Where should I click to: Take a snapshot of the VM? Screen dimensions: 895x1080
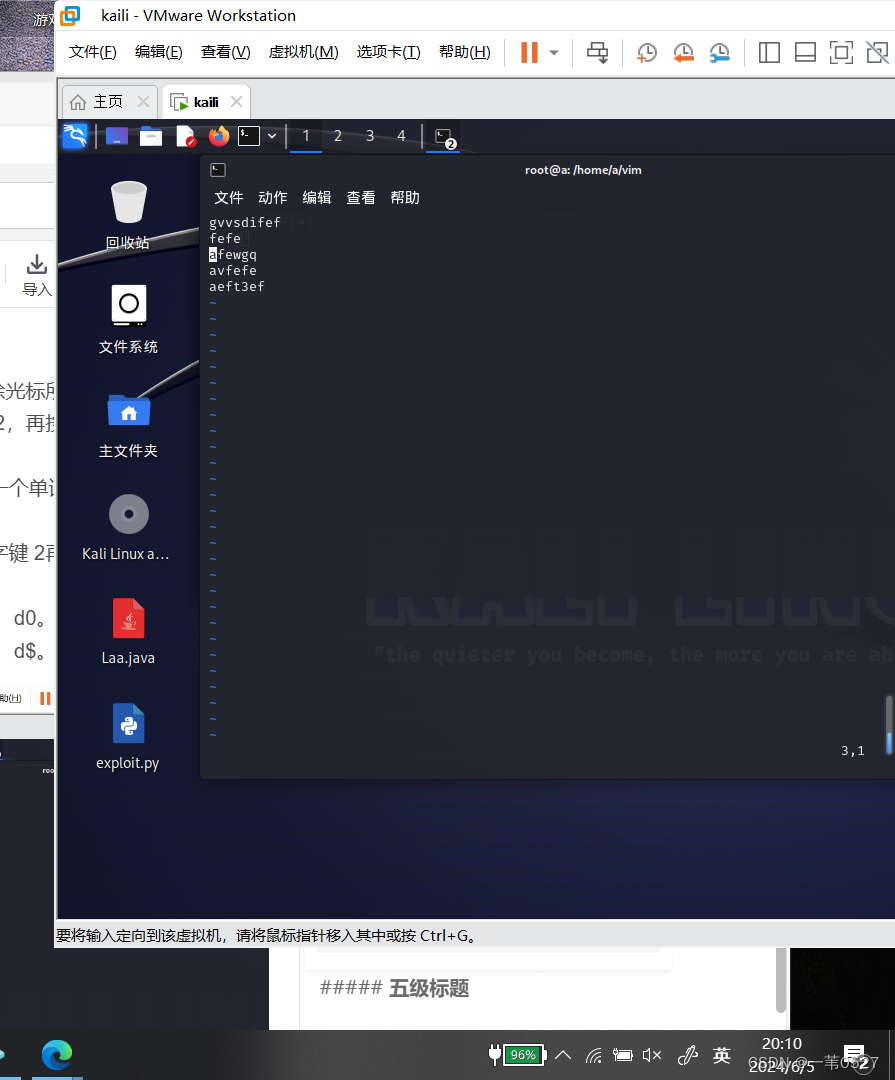click(x=646, y=52)
